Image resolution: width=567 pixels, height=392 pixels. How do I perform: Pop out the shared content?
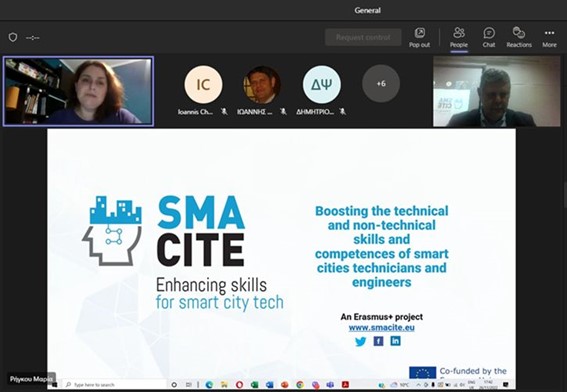pyautogui.click(x=419, y=37)
